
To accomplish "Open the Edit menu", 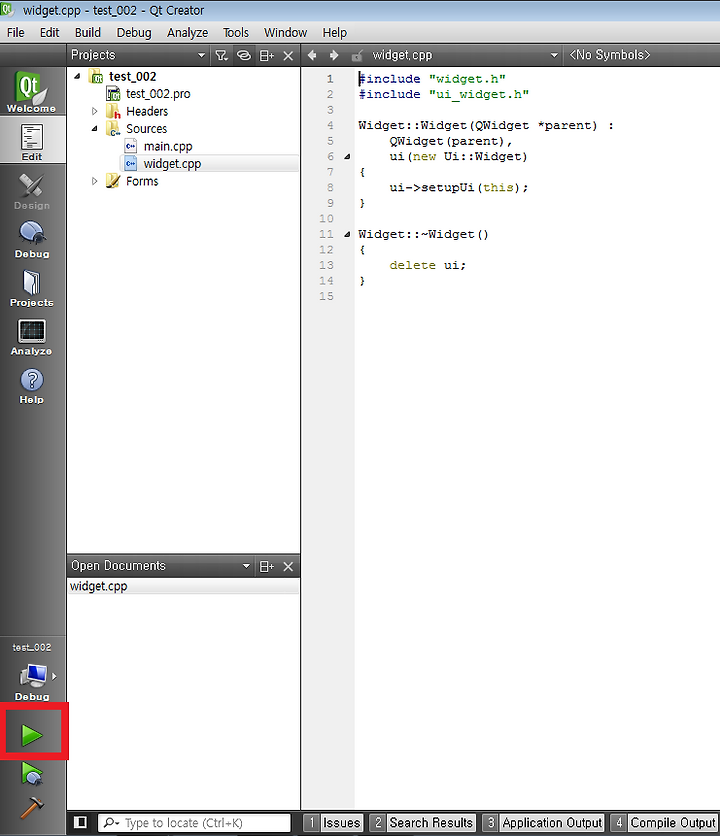I will 49,33.
